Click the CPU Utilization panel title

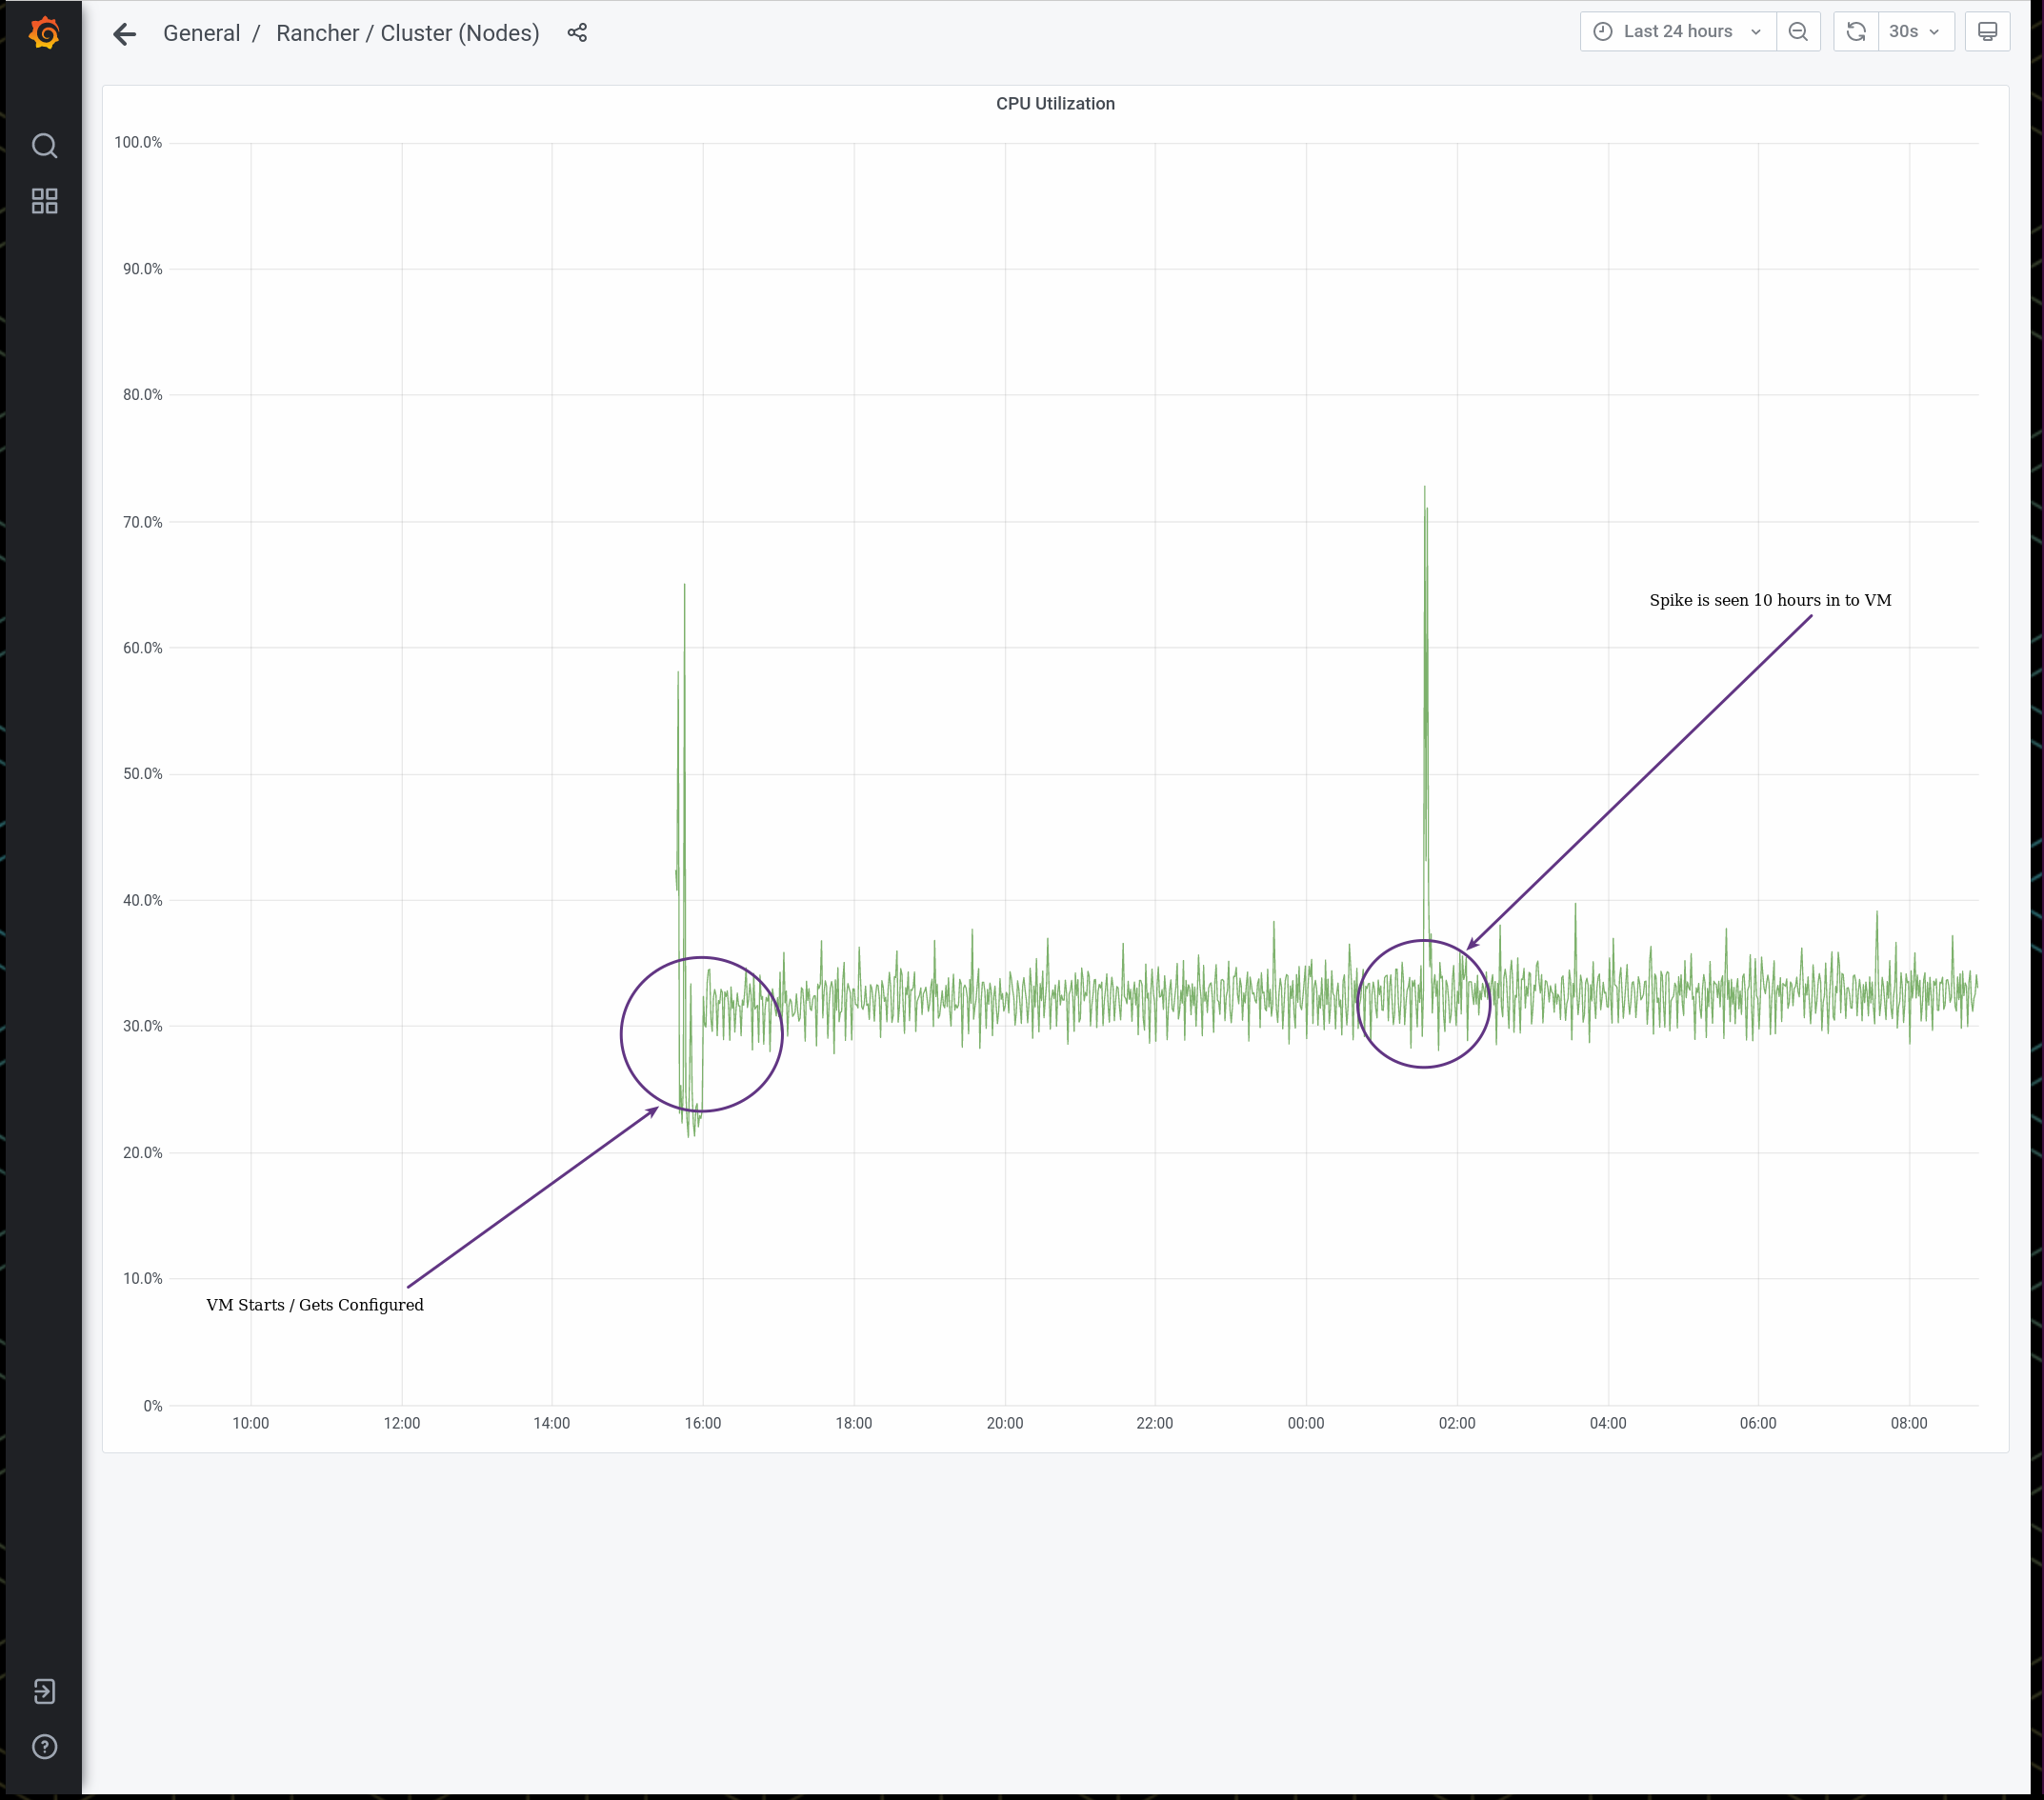coord(1055,103)
